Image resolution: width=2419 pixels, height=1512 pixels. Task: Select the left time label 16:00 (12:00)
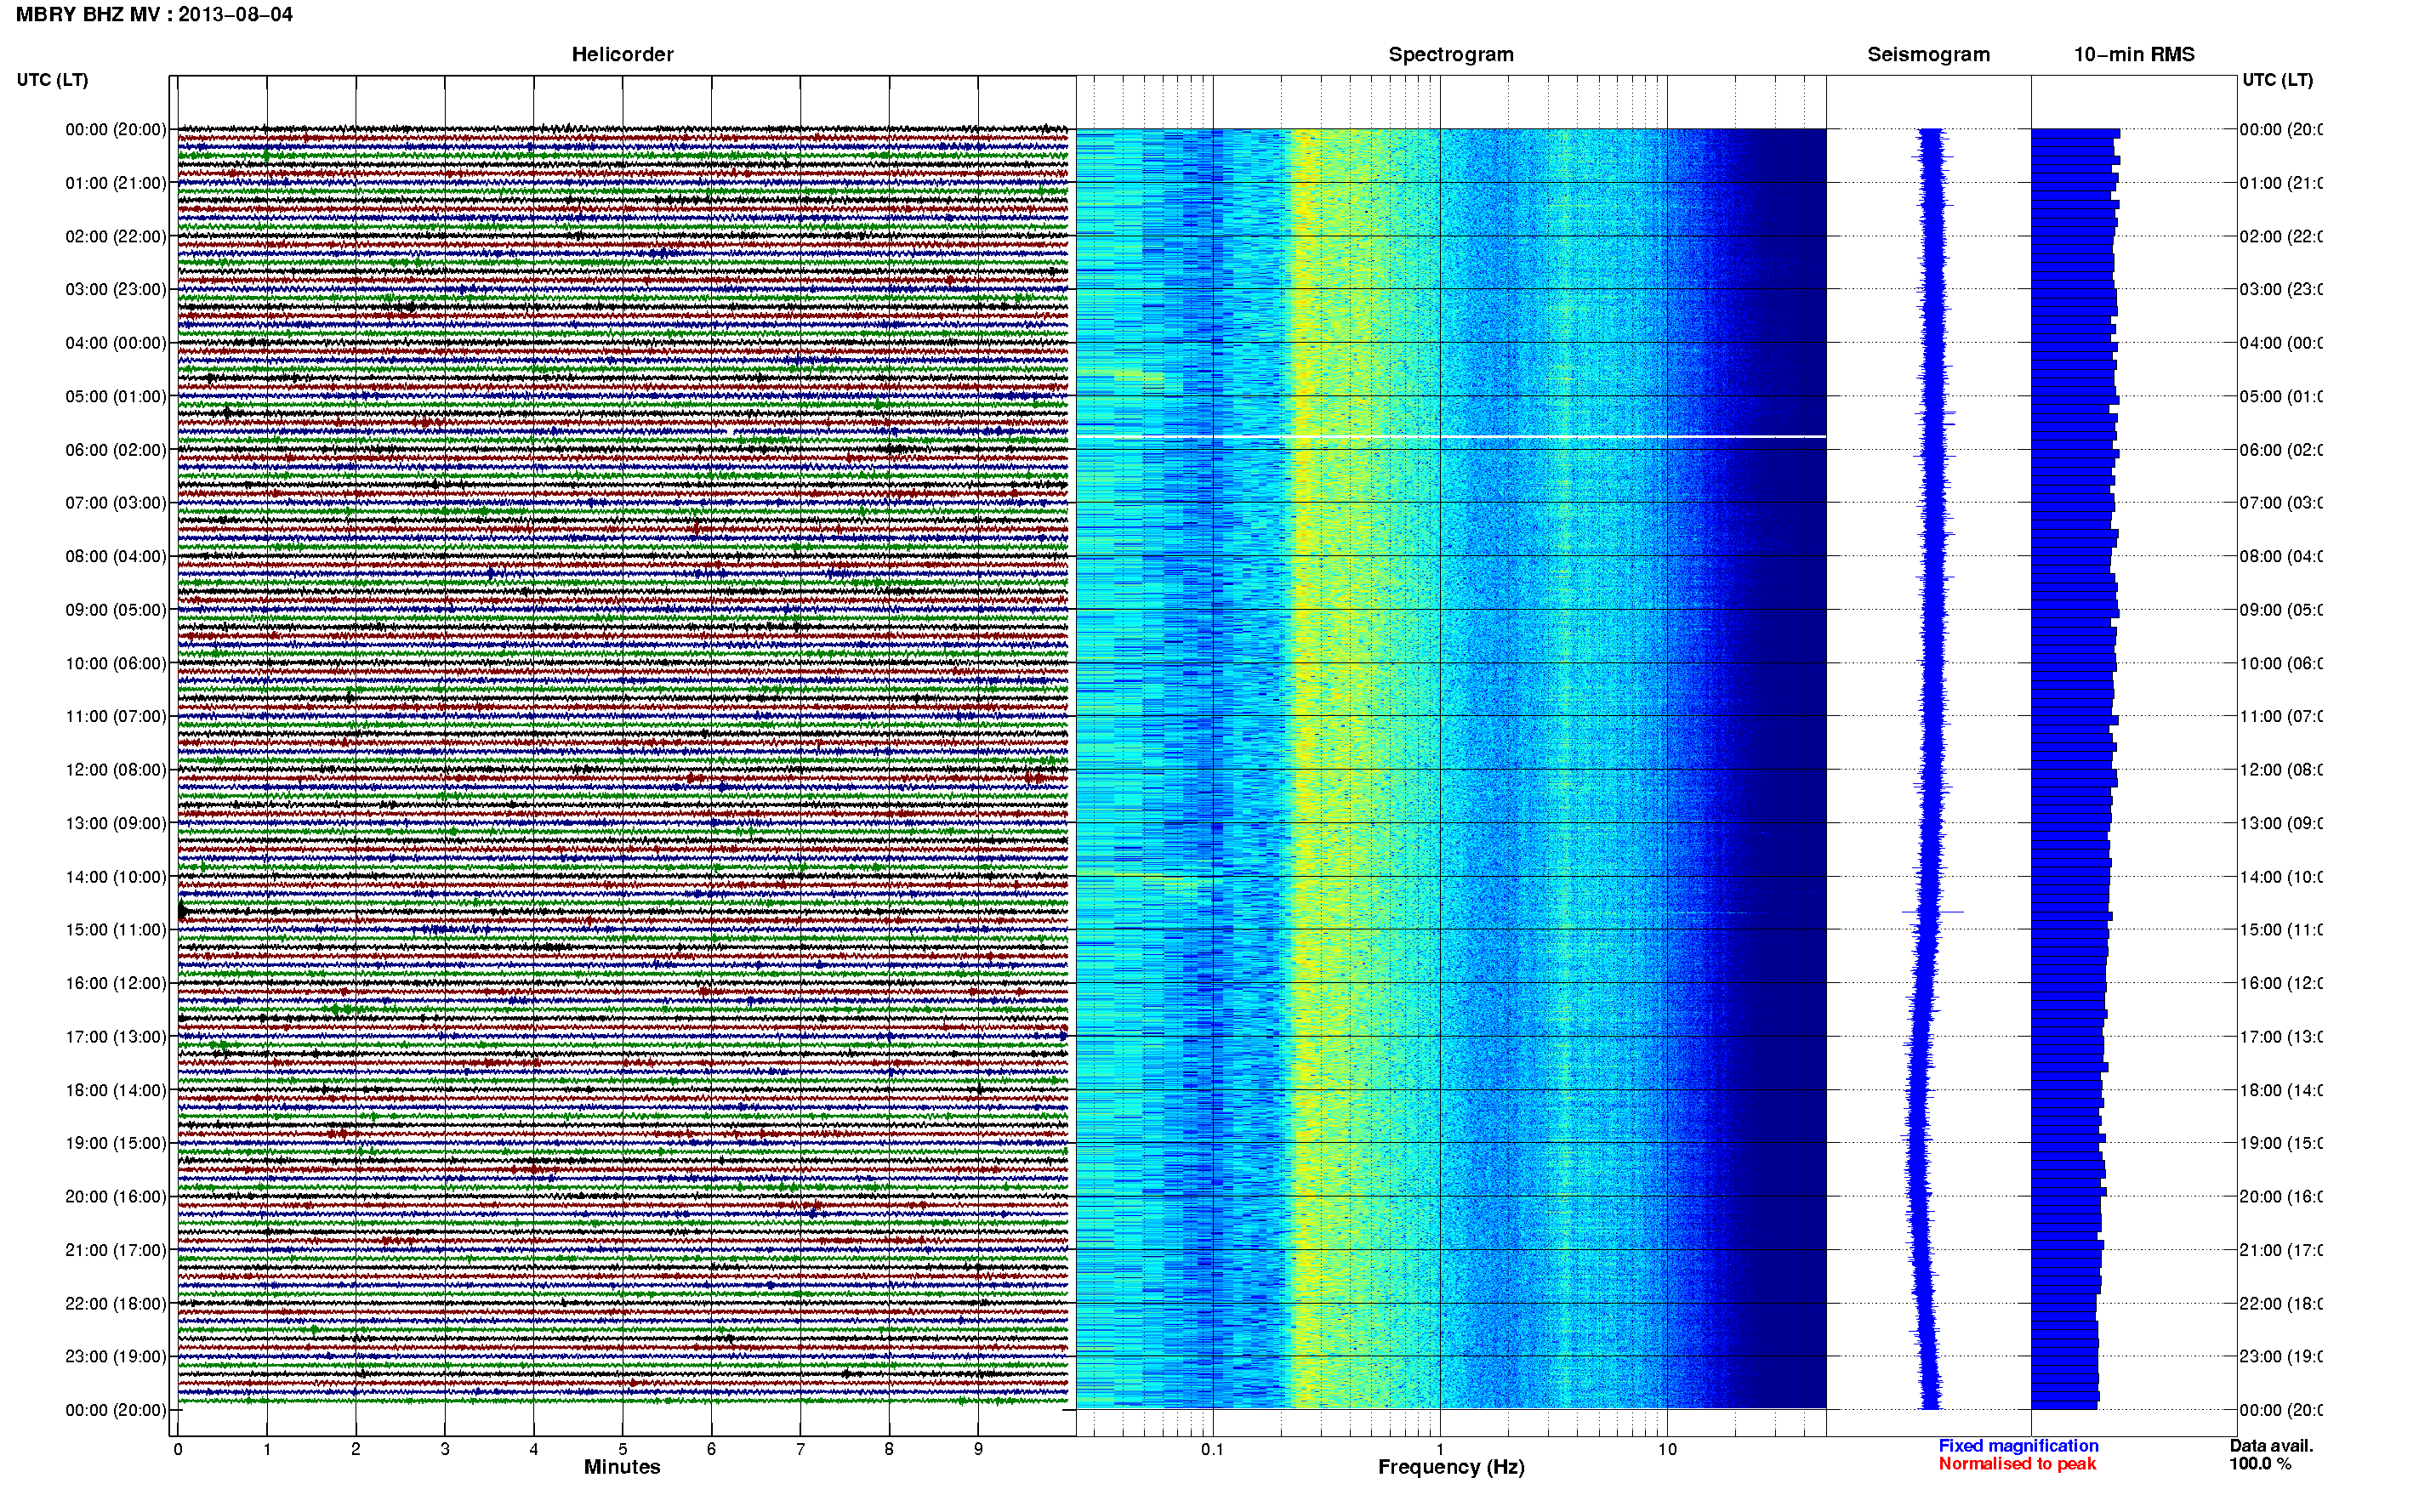(116, 983)
